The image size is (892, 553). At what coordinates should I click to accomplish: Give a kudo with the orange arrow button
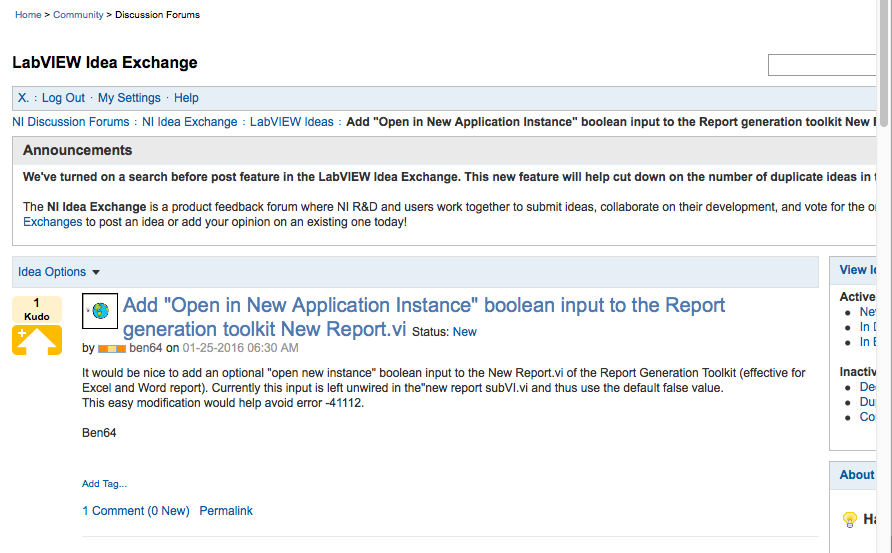coord(37,340)
